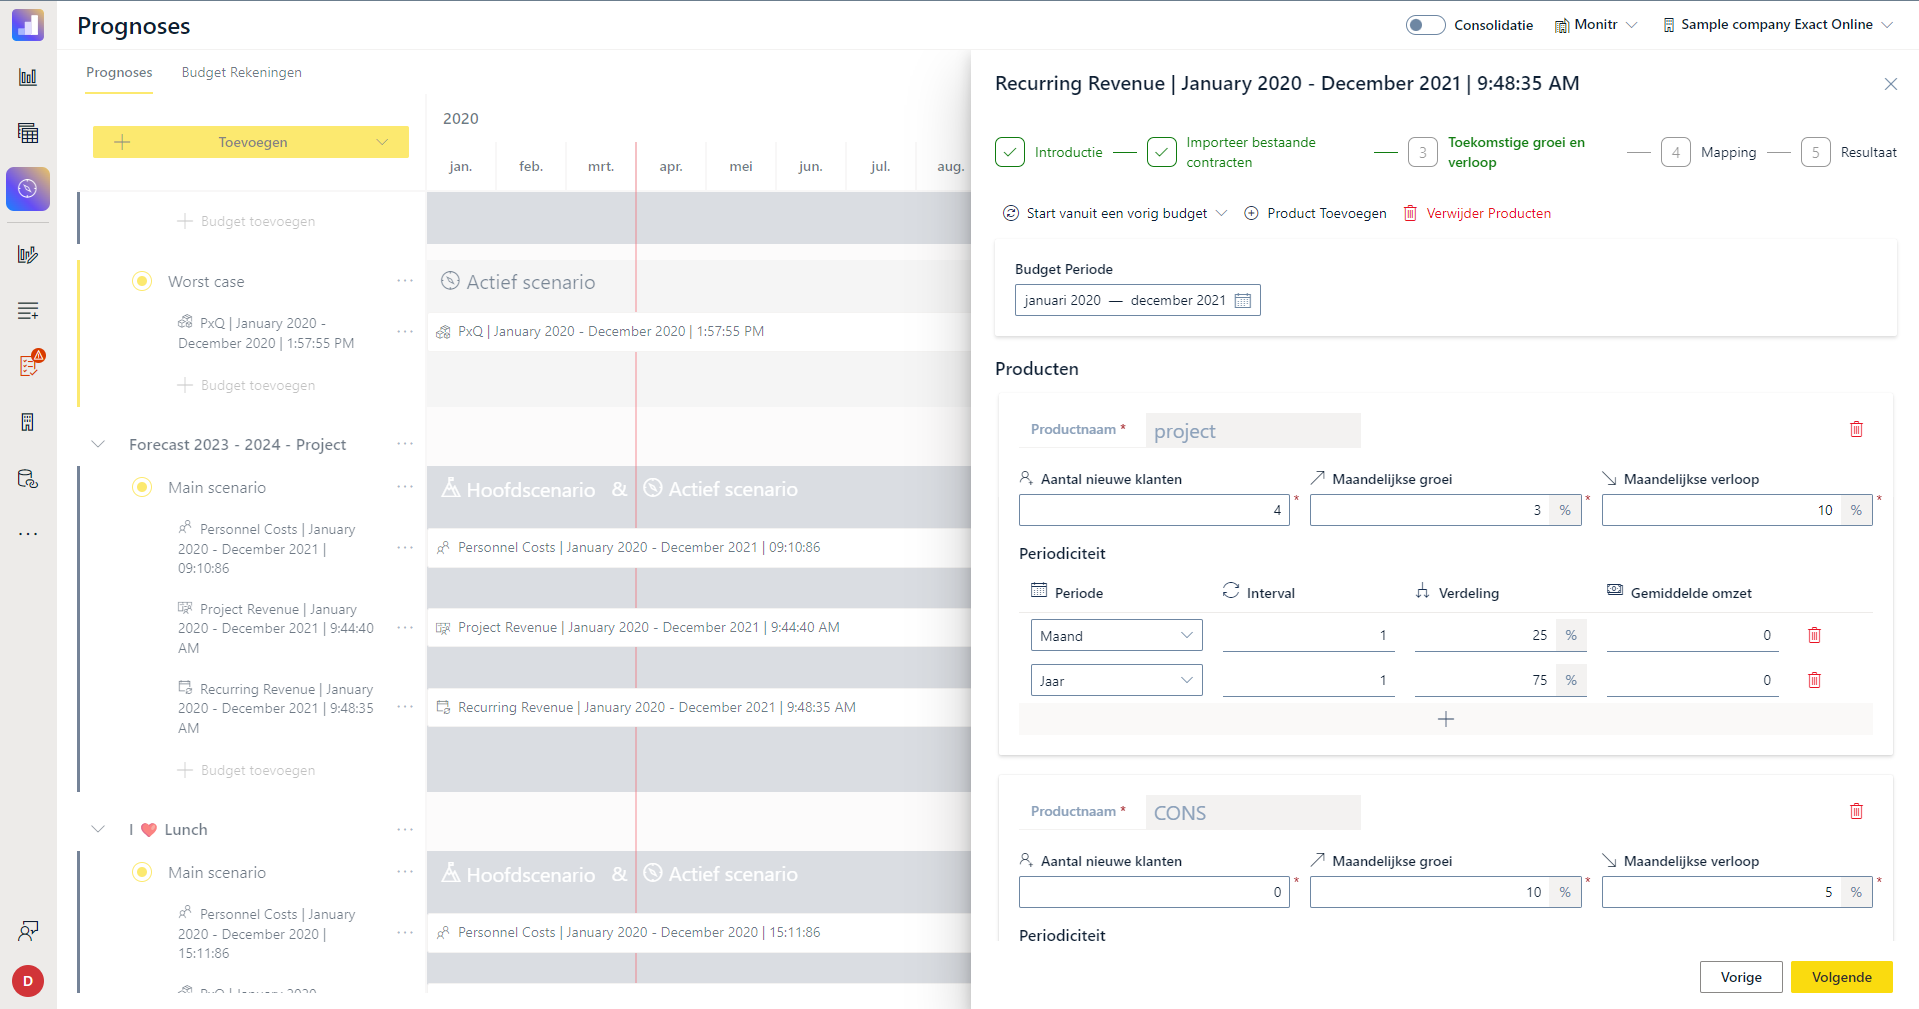Image resolution: width=1919 pixels, height=1009 pixels.
Task: Remove the Jaar periodicity row
Action: [x=1814, y=680]
